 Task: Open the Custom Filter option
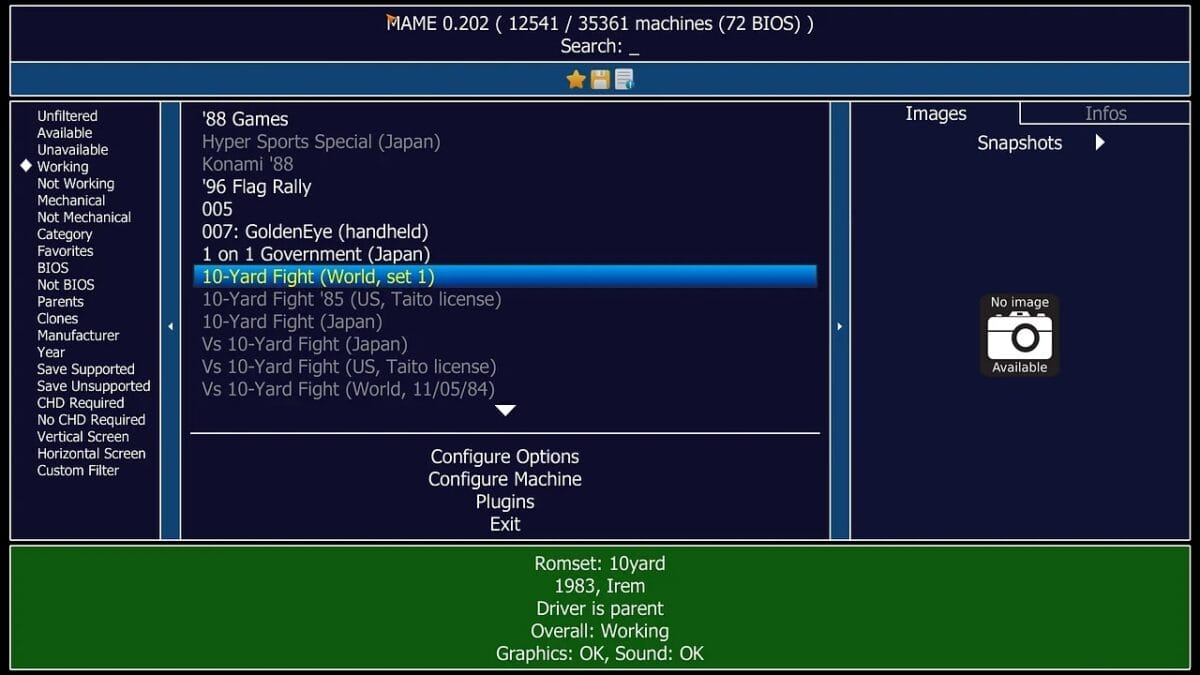tap(78, 471)
